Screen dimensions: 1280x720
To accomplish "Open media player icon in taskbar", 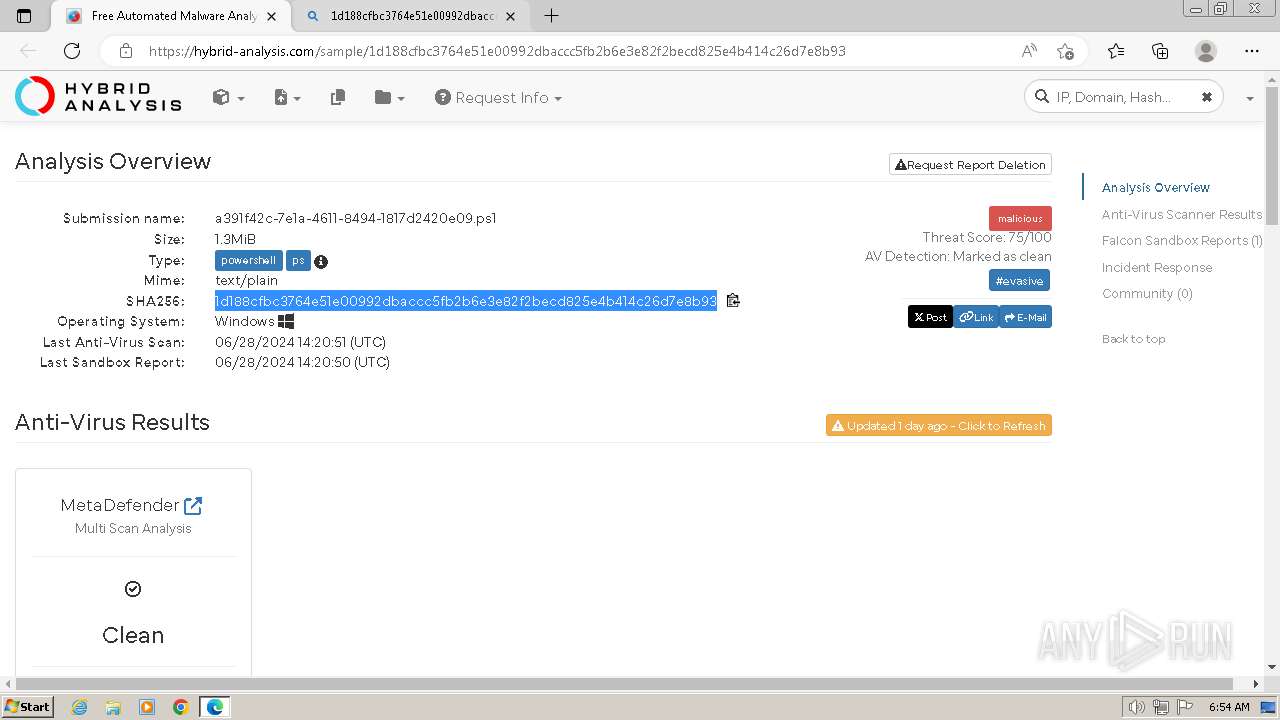I will pos(147,707).
